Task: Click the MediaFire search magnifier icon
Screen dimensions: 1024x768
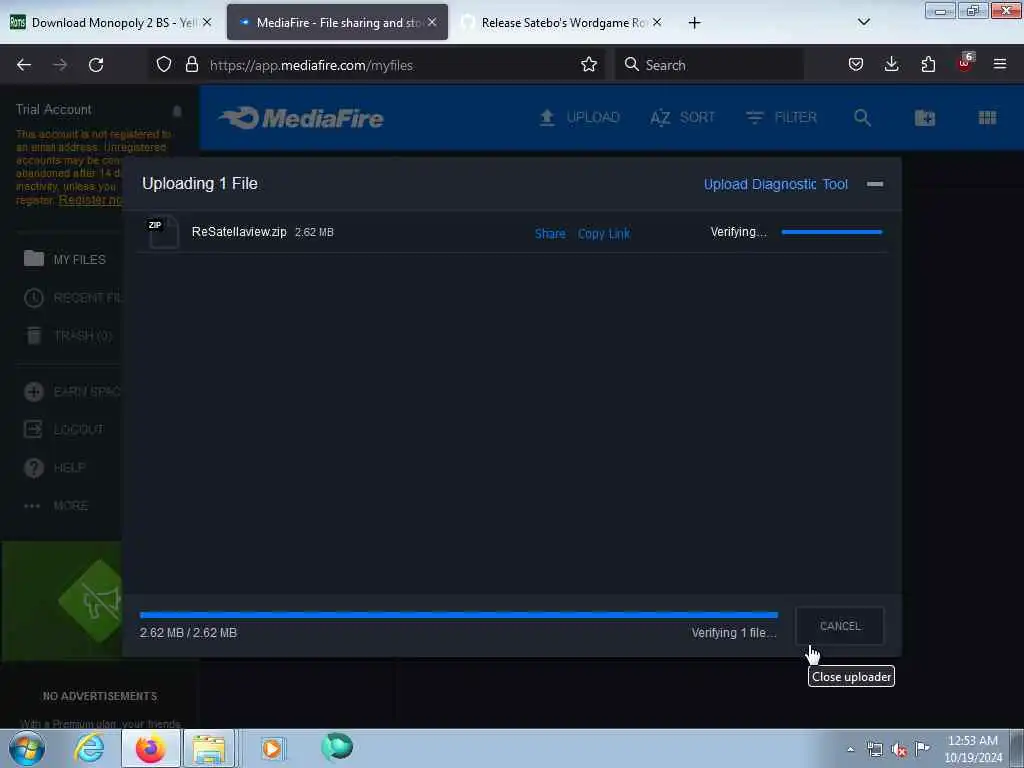Action: point(862,118)
